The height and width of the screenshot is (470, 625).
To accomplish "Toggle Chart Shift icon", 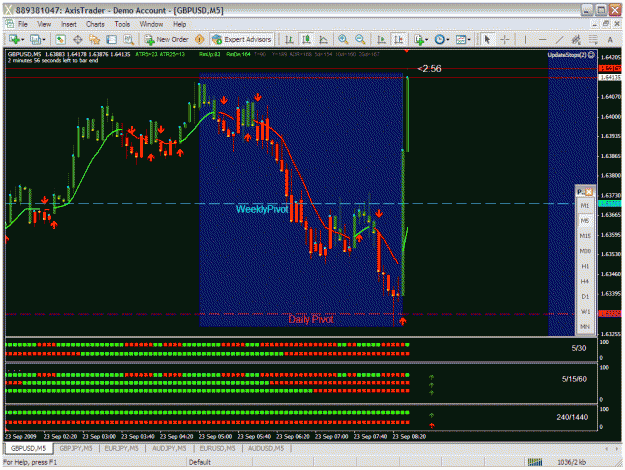I will (398, 39).
